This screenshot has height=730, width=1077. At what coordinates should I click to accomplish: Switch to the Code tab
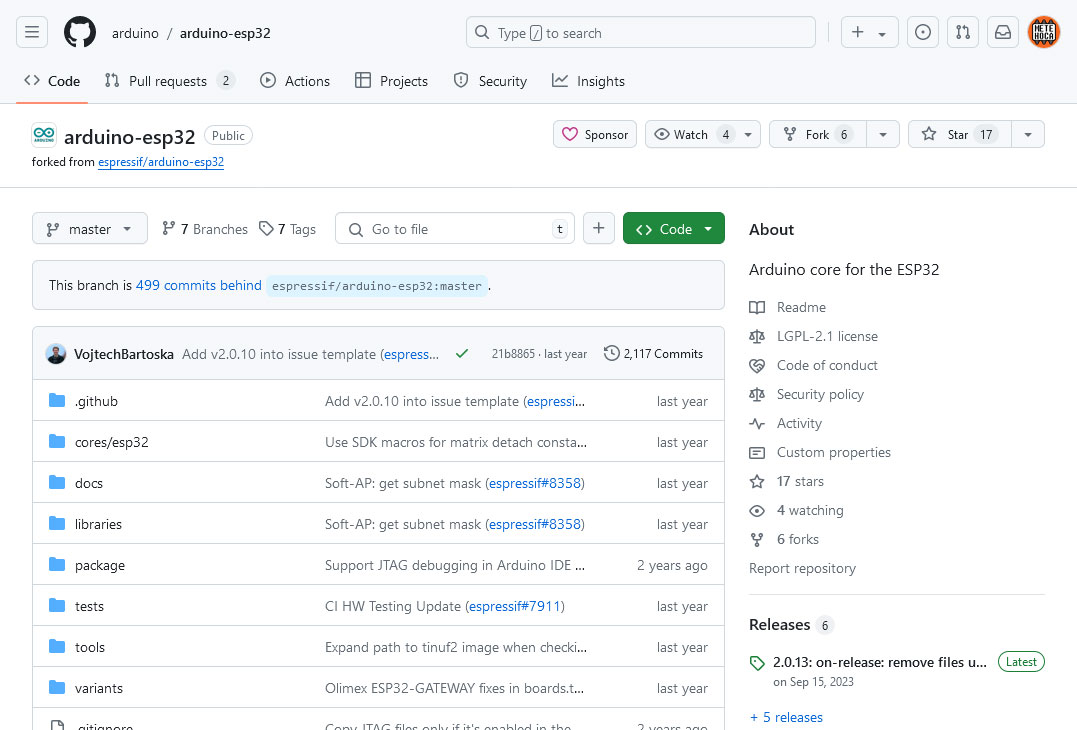pos(52,81)
